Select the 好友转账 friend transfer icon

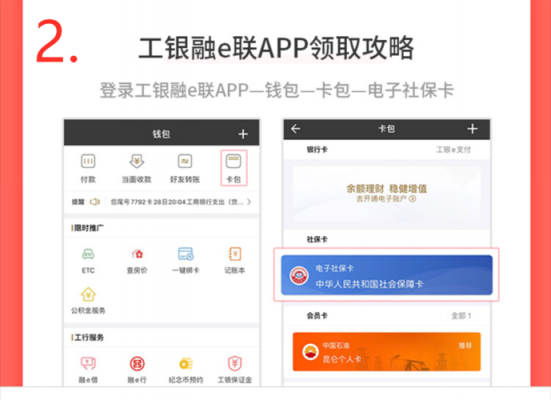click(185, 162)
